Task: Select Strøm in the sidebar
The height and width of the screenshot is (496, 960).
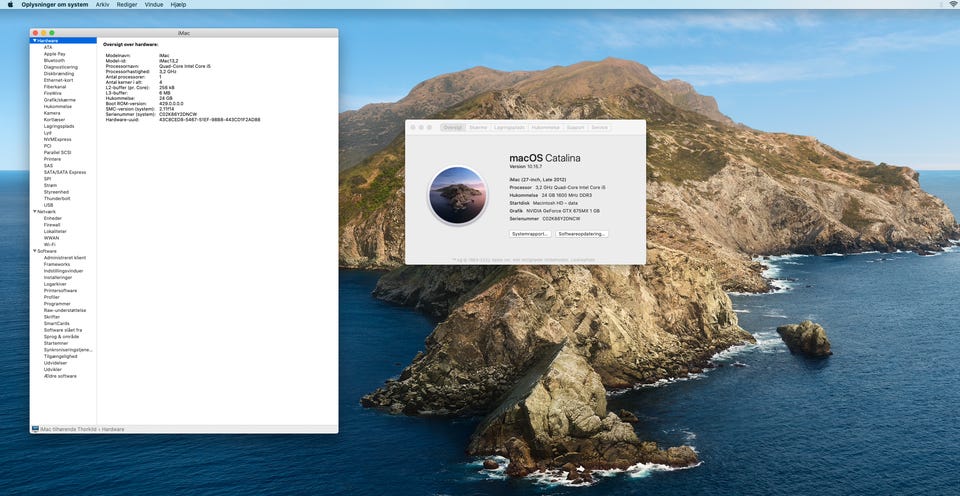Action: (x=50, y=185)
